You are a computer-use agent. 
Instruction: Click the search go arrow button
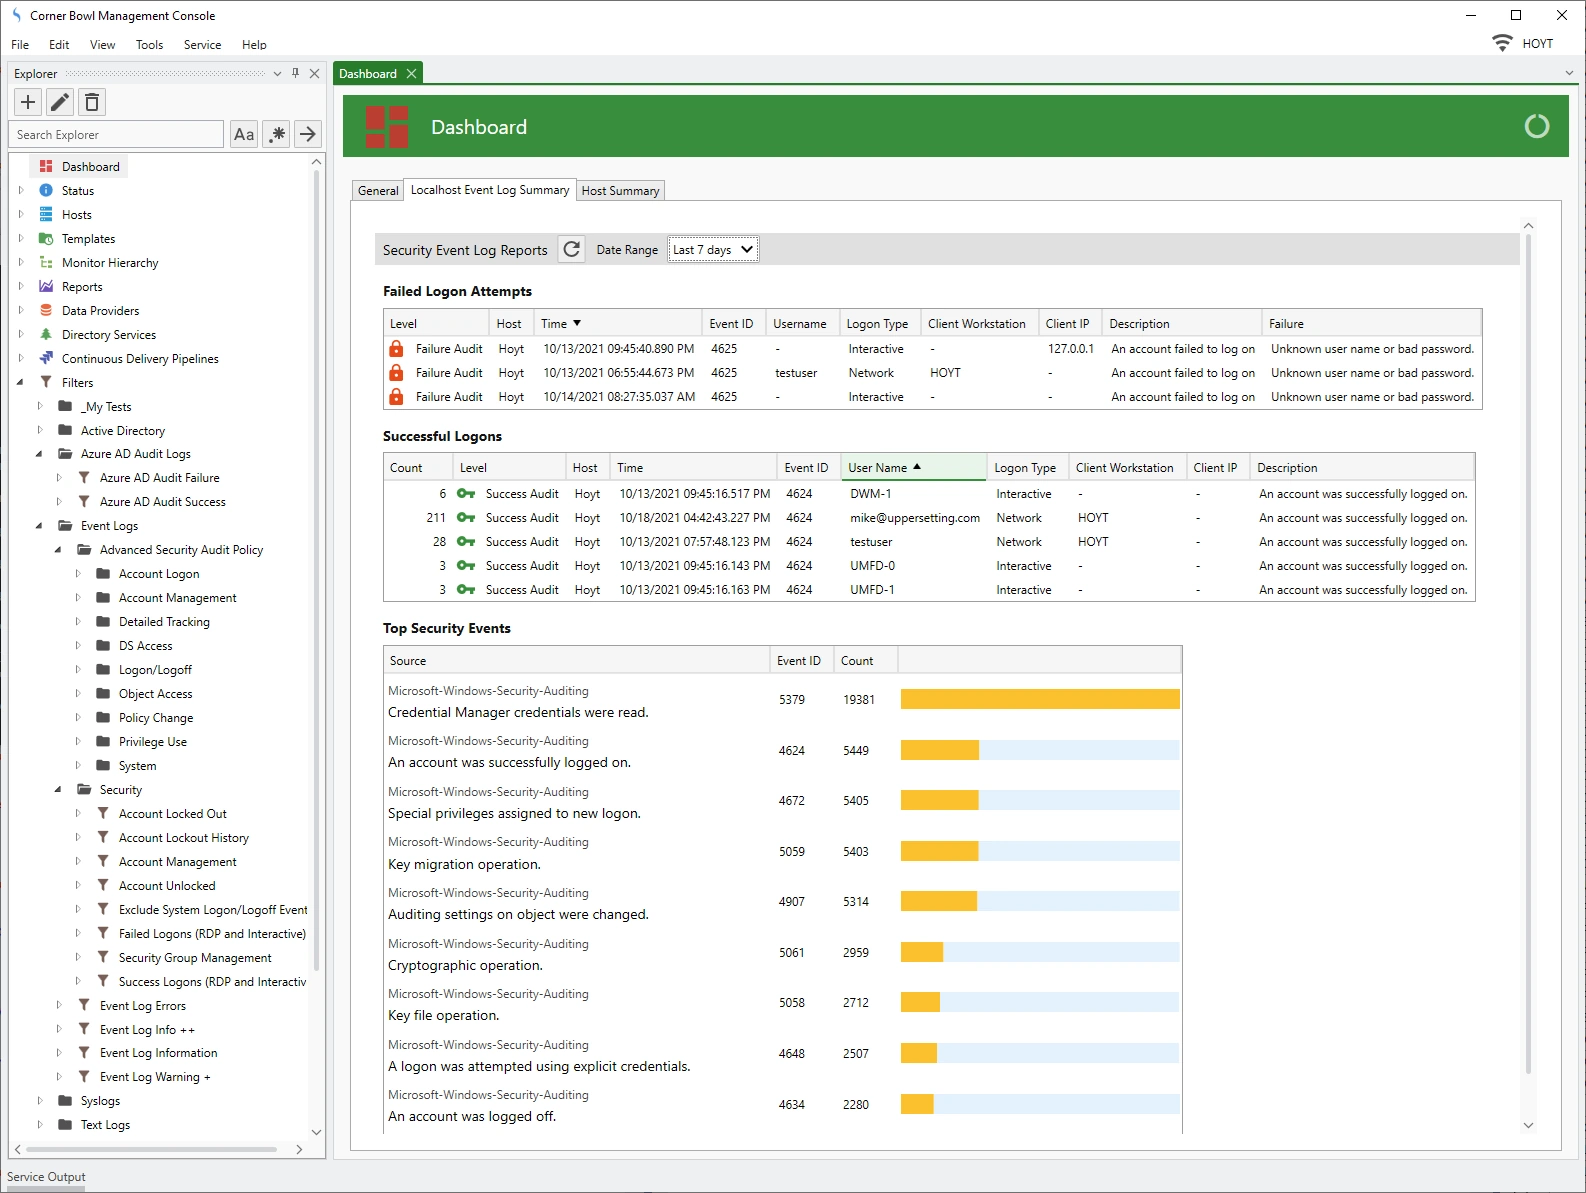[x=308, y=134]
